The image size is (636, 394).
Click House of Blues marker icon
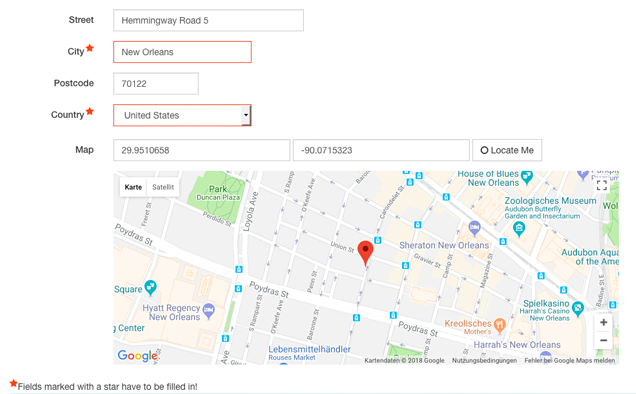[x=526, y=177]
